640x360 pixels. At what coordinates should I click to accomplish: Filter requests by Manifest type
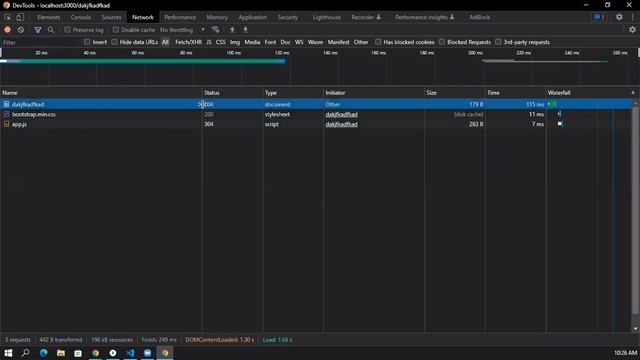pyautogui.click(x=338, y=42)
